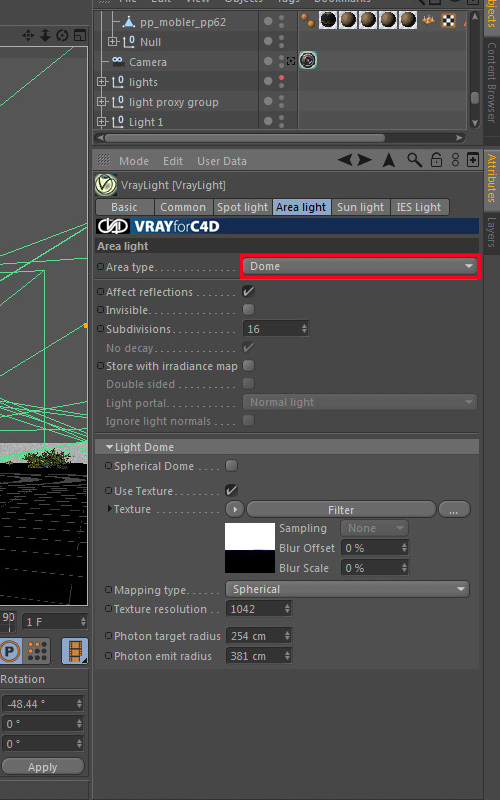Uncheck the Affect reflections checkbox
Screen dimensions: 500x800
(x=248, y=291)
